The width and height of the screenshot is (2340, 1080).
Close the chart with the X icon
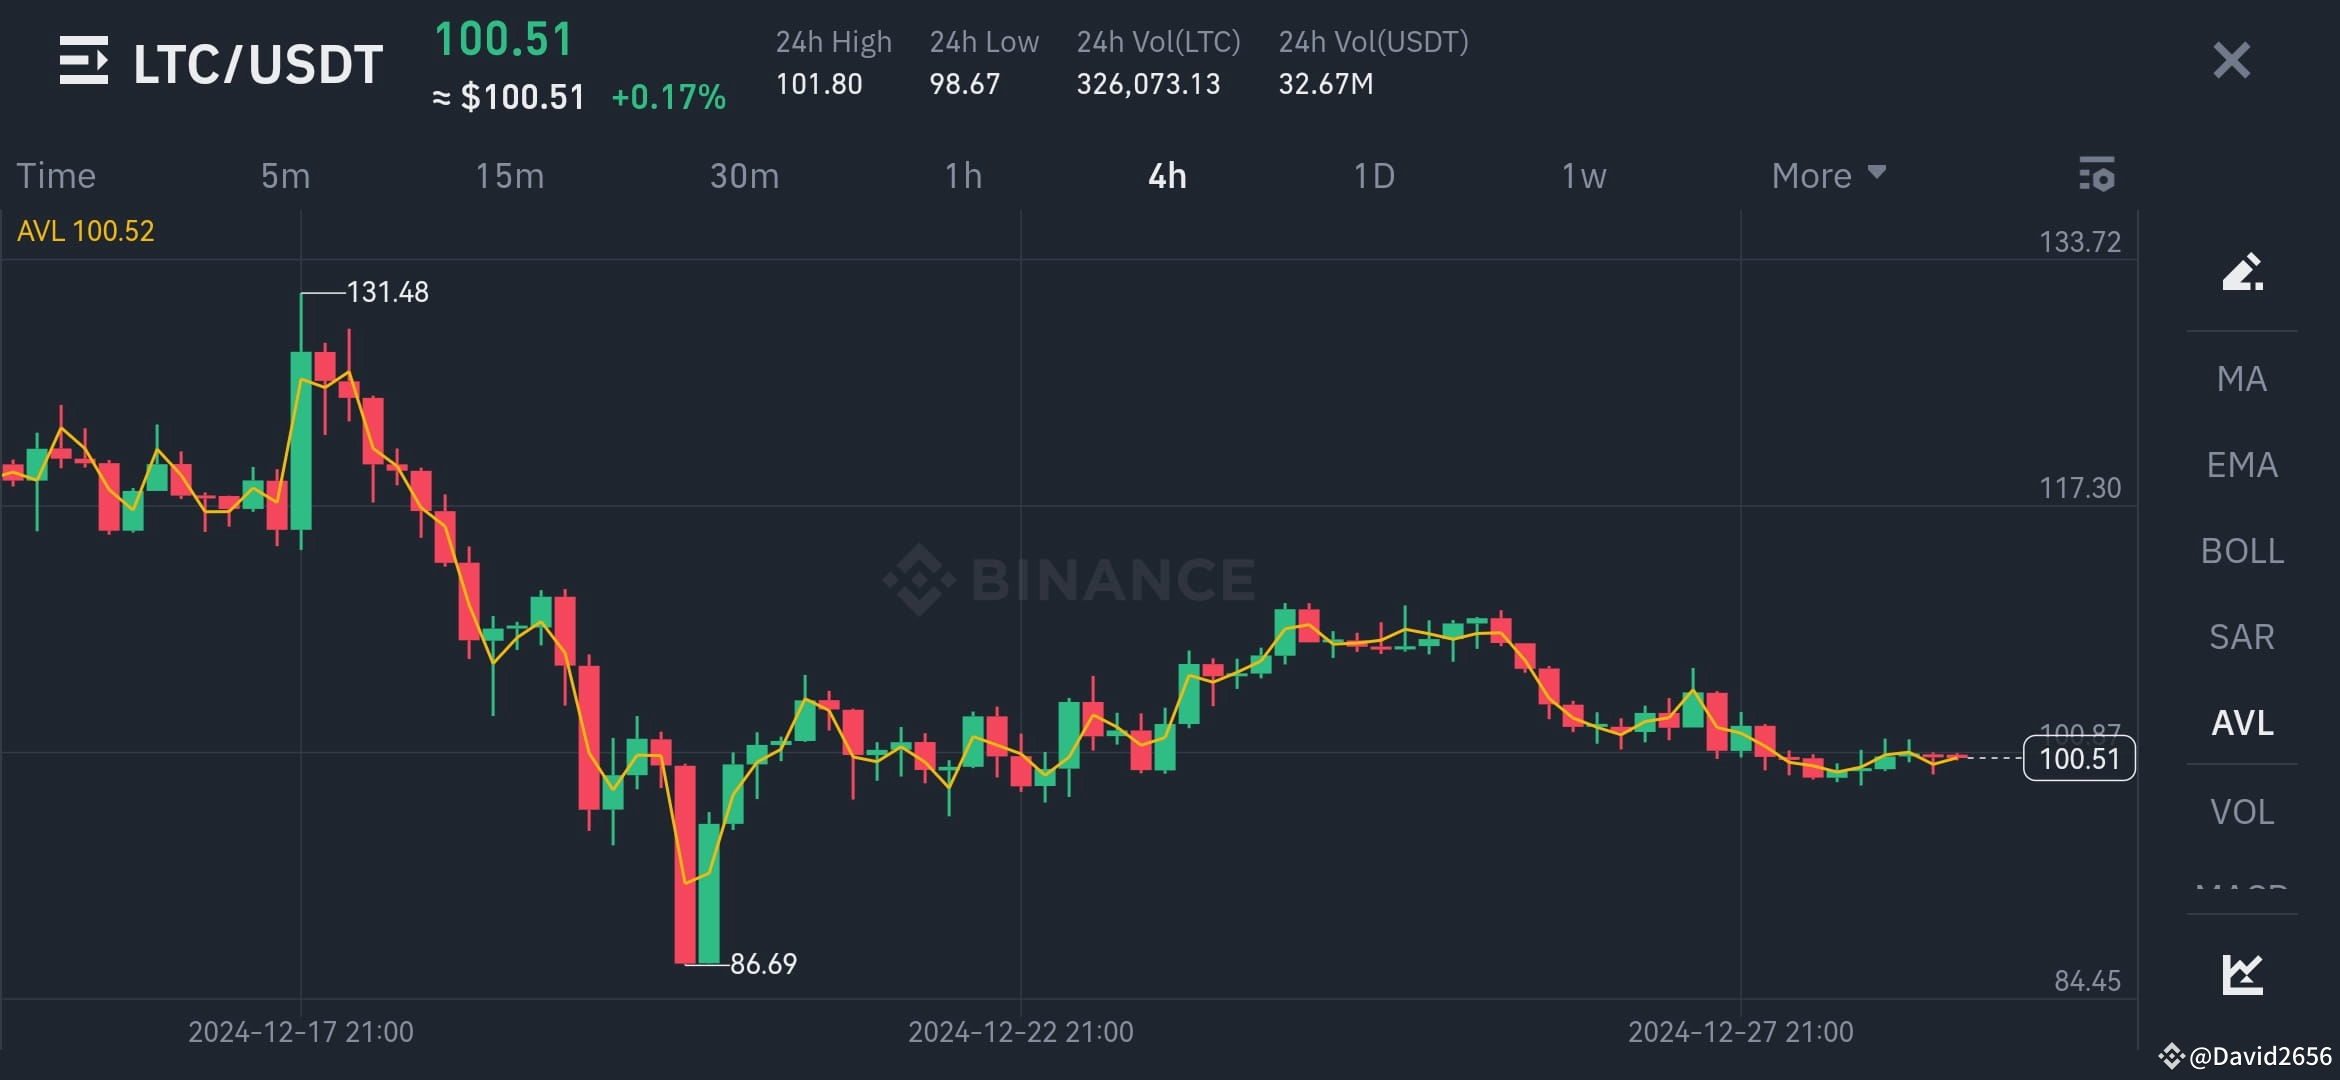click(x=2230, y=62)
